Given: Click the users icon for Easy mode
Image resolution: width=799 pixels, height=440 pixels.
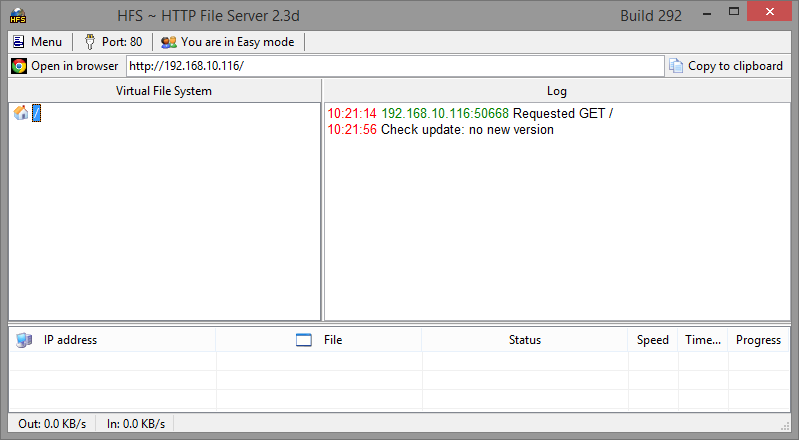Looking at the screenshot, I should (x=169, y=42).
